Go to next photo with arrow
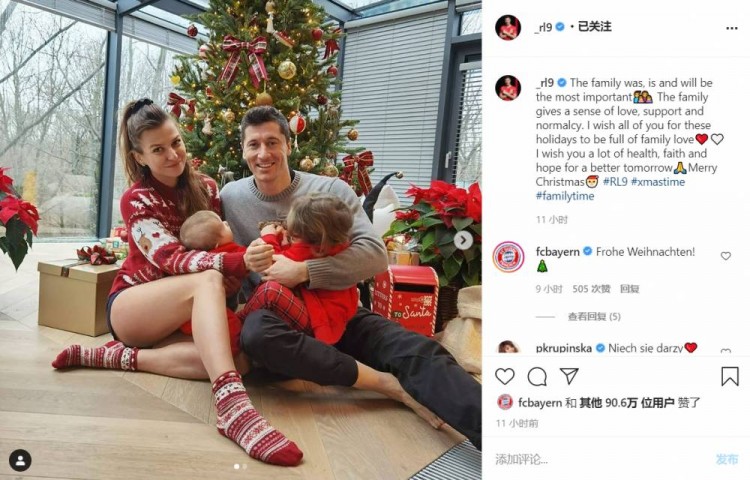750x480 pixels. 463,240
